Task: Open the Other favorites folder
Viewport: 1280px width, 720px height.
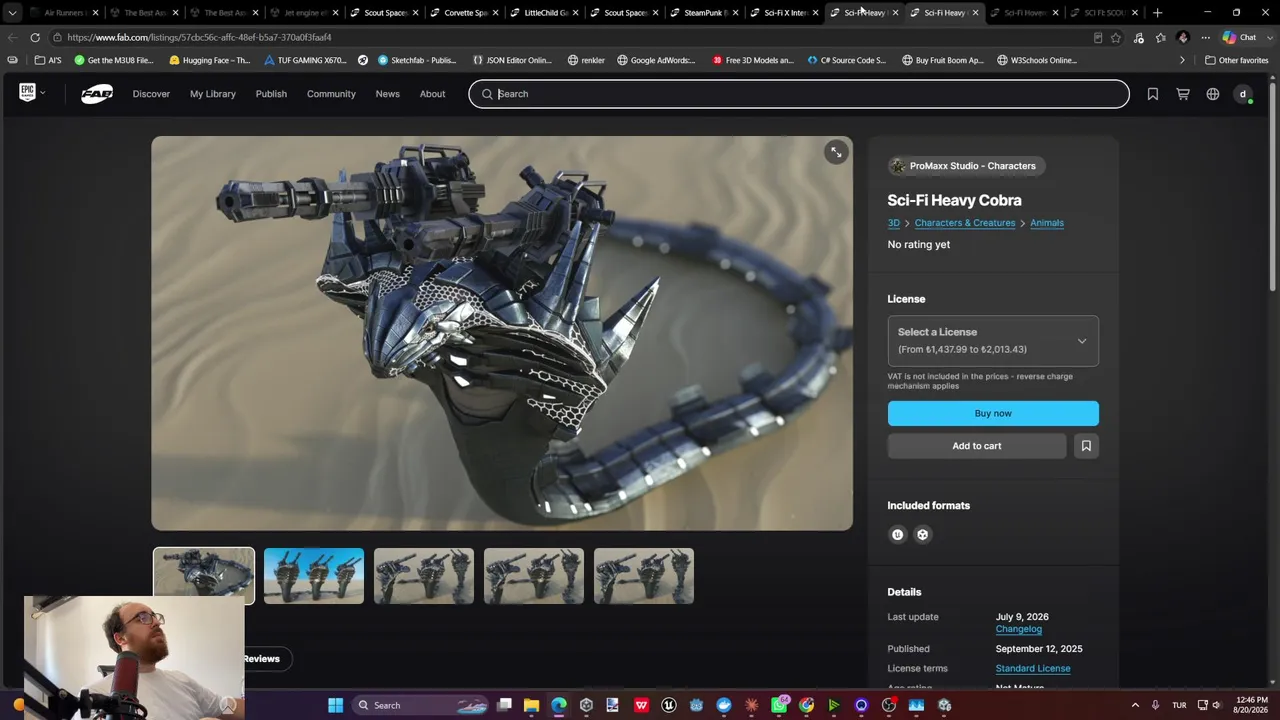Action: click(x=1237, y=60)
